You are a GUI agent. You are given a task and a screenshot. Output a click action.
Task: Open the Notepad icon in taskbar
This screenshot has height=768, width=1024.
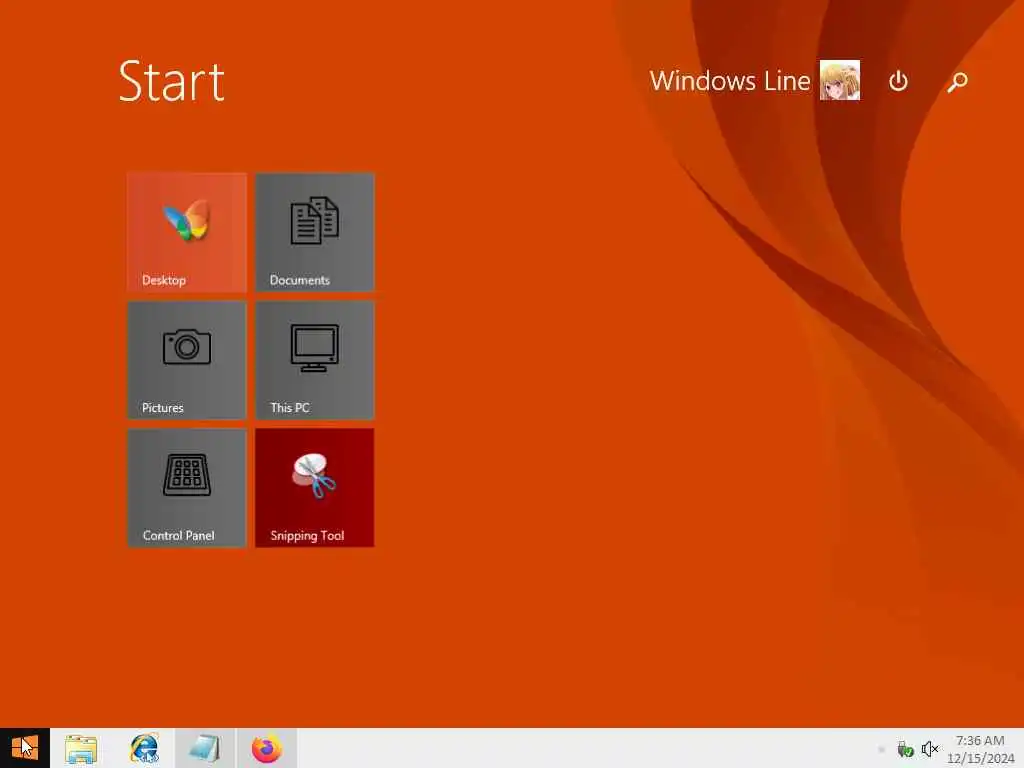click(x=204, y=748)
